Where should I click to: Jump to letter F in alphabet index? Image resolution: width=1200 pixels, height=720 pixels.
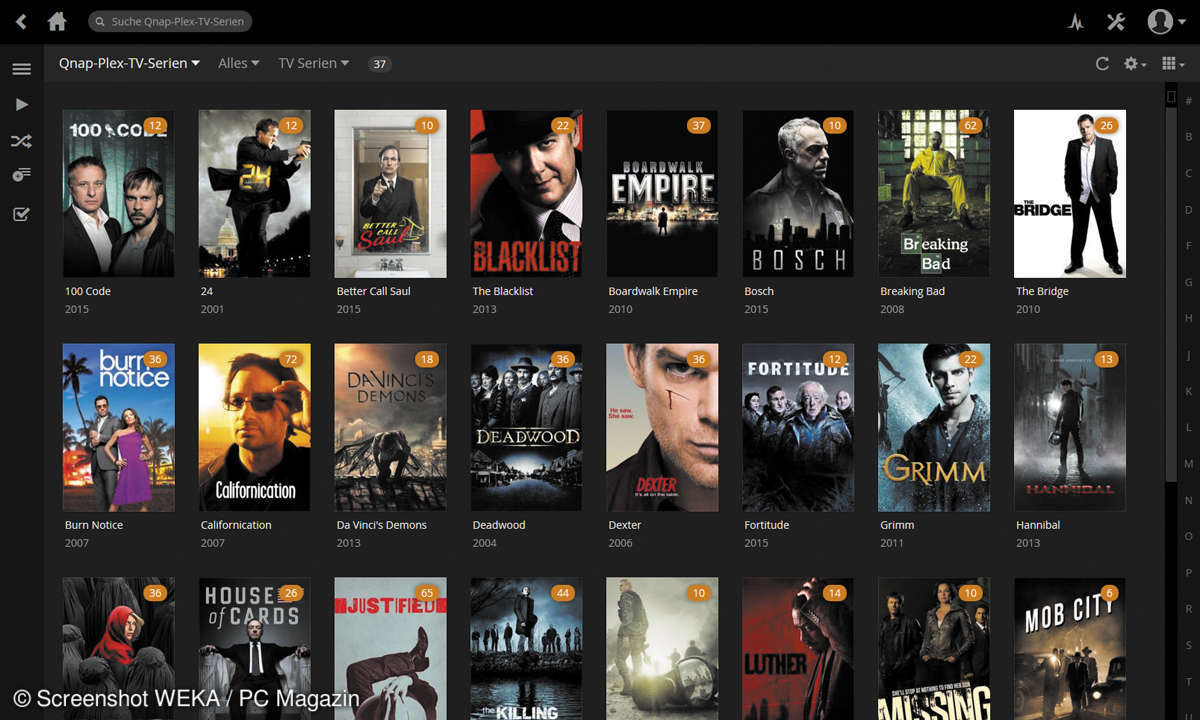pos(1189,246)
